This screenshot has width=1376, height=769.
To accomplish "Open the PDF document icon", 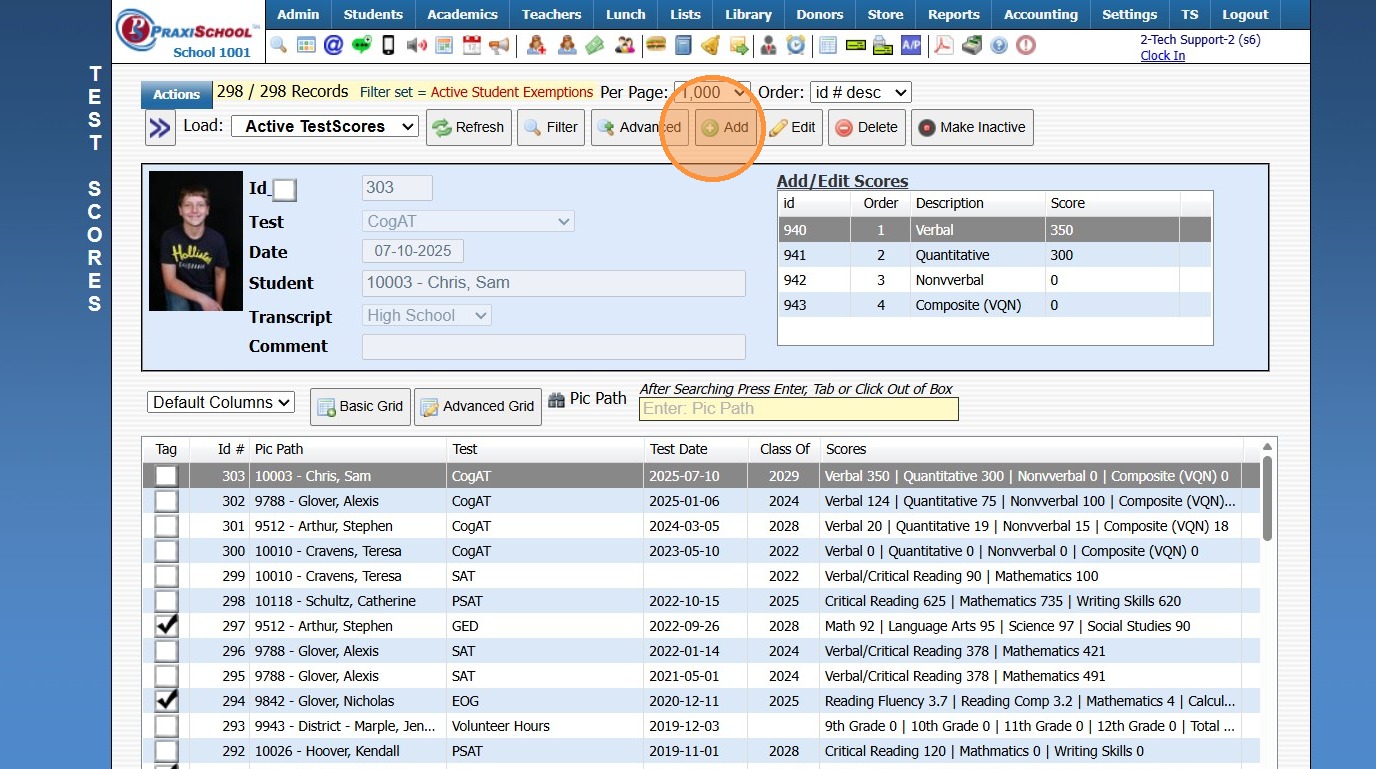I will [x=943, y=45].
